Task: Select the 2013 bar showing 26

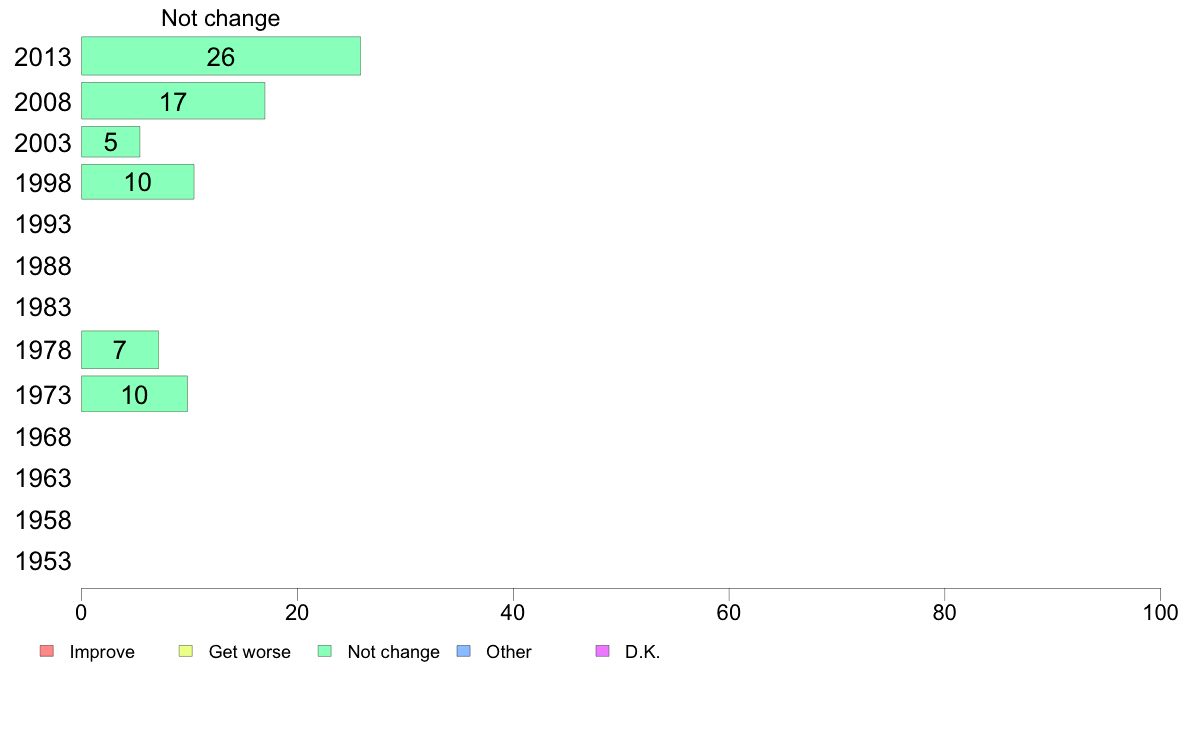Action: point(221,56)
